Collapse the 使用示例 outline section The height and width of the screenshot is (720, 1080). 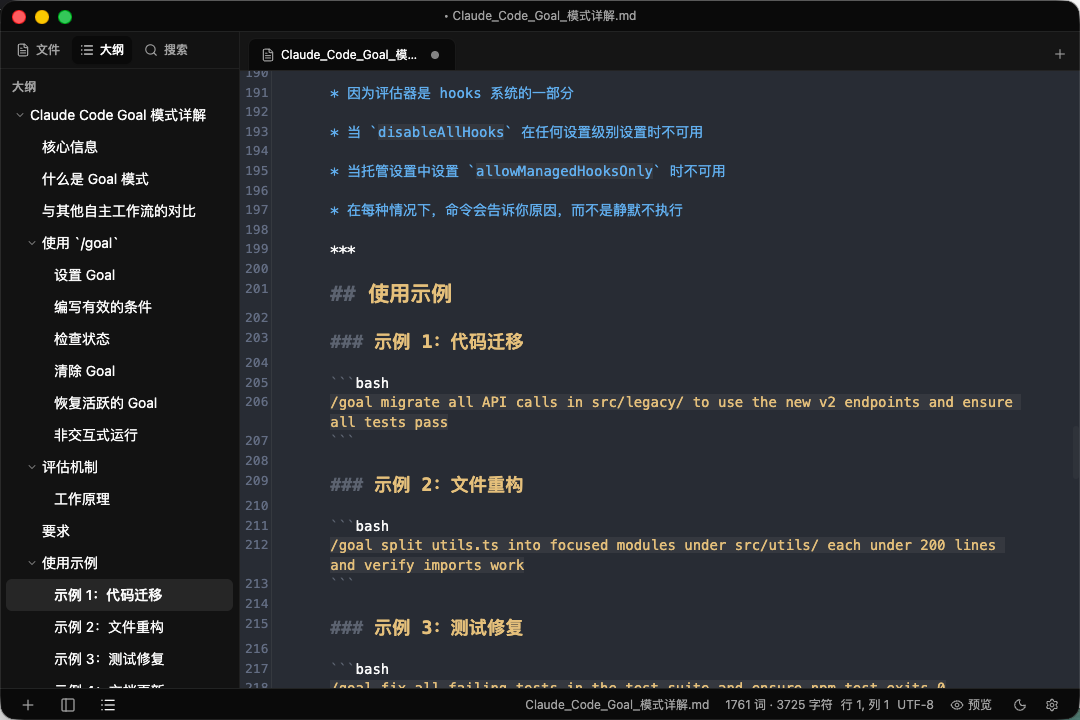32,563
